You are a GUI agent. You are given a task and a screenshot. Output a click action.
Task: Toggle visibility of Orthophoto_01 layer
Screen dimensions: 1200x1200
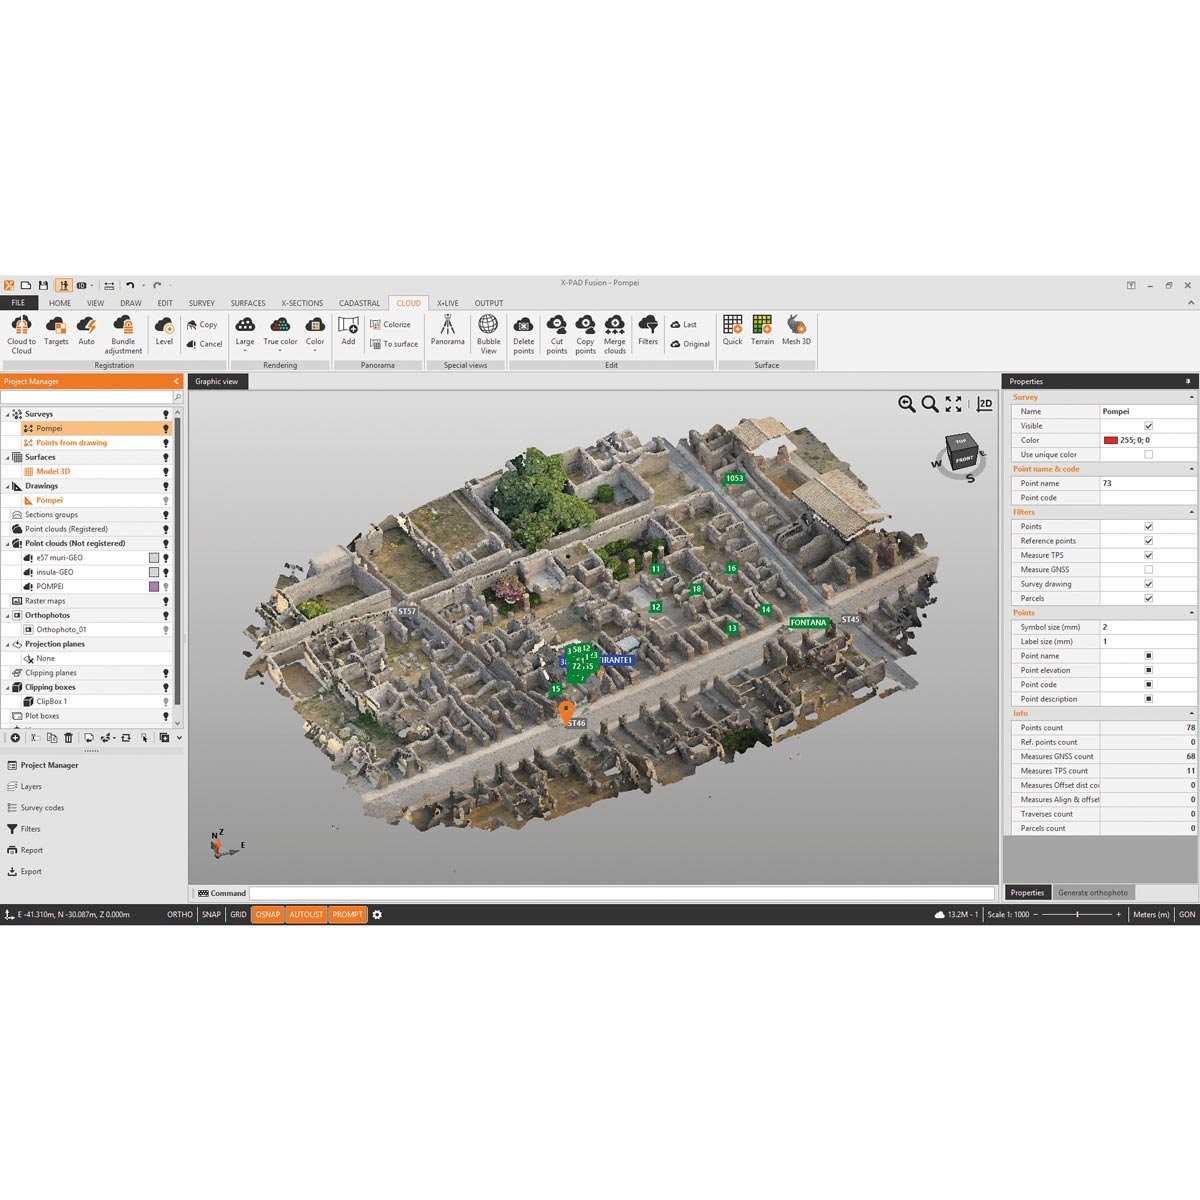(166, 630)
